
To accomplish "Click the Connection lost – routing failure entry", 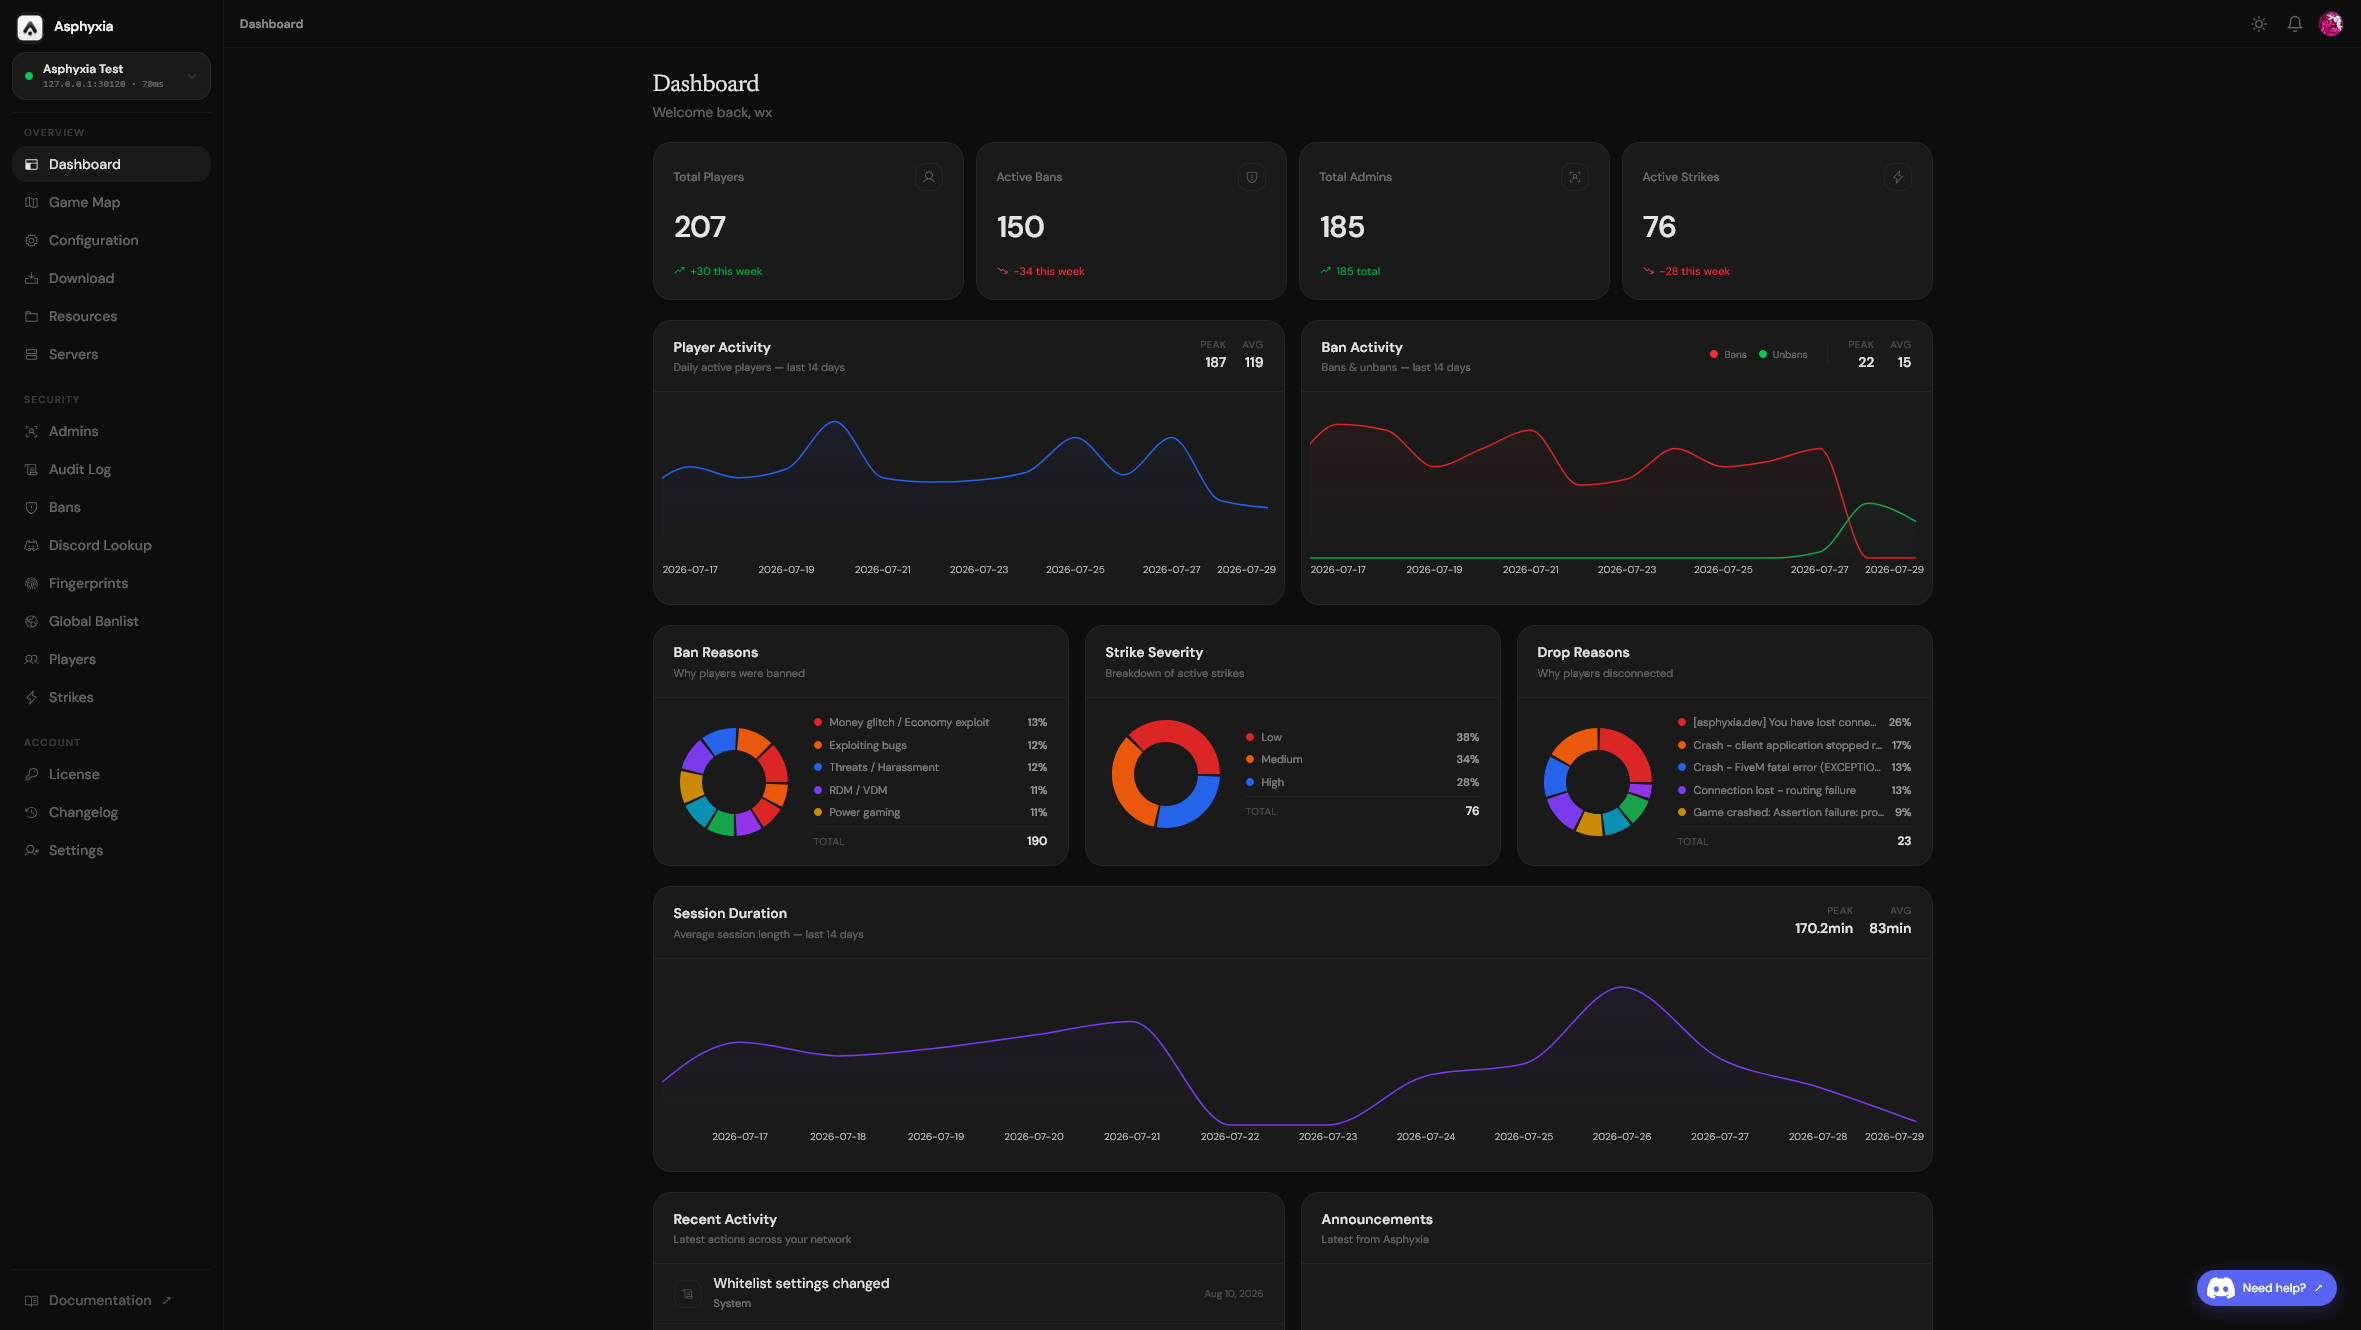I will pos(1794,790).
